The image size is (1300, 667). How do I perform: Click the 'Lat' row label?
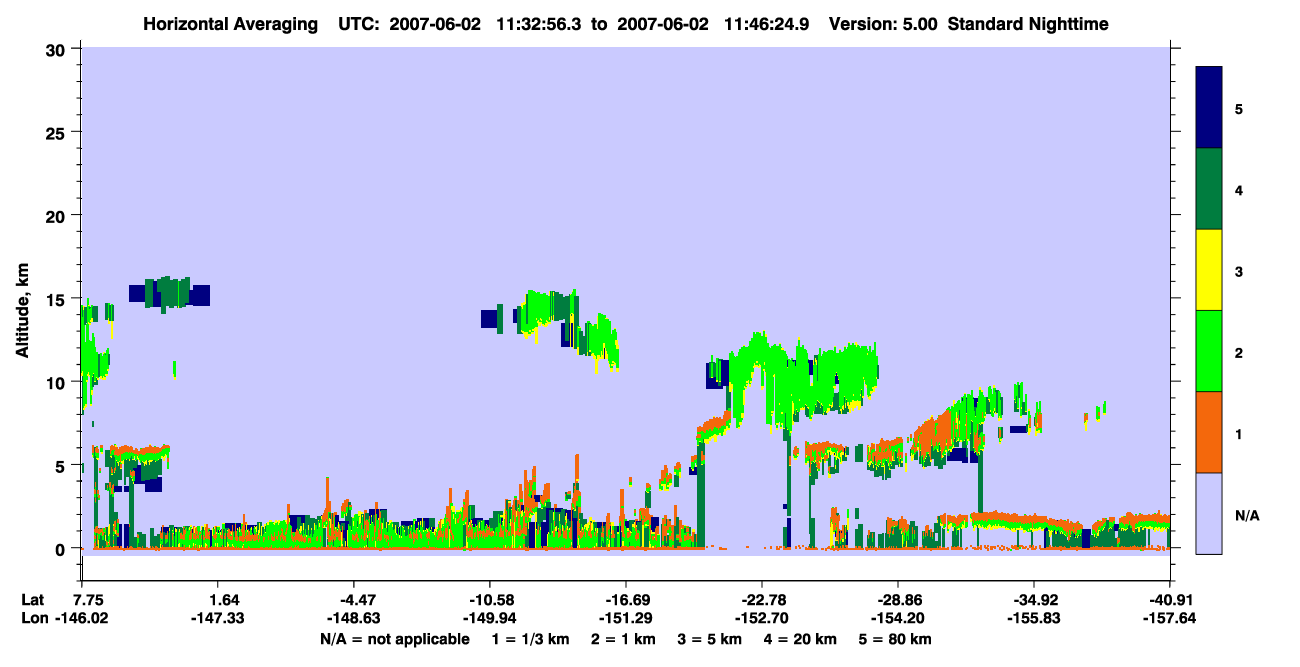(32, 600)
